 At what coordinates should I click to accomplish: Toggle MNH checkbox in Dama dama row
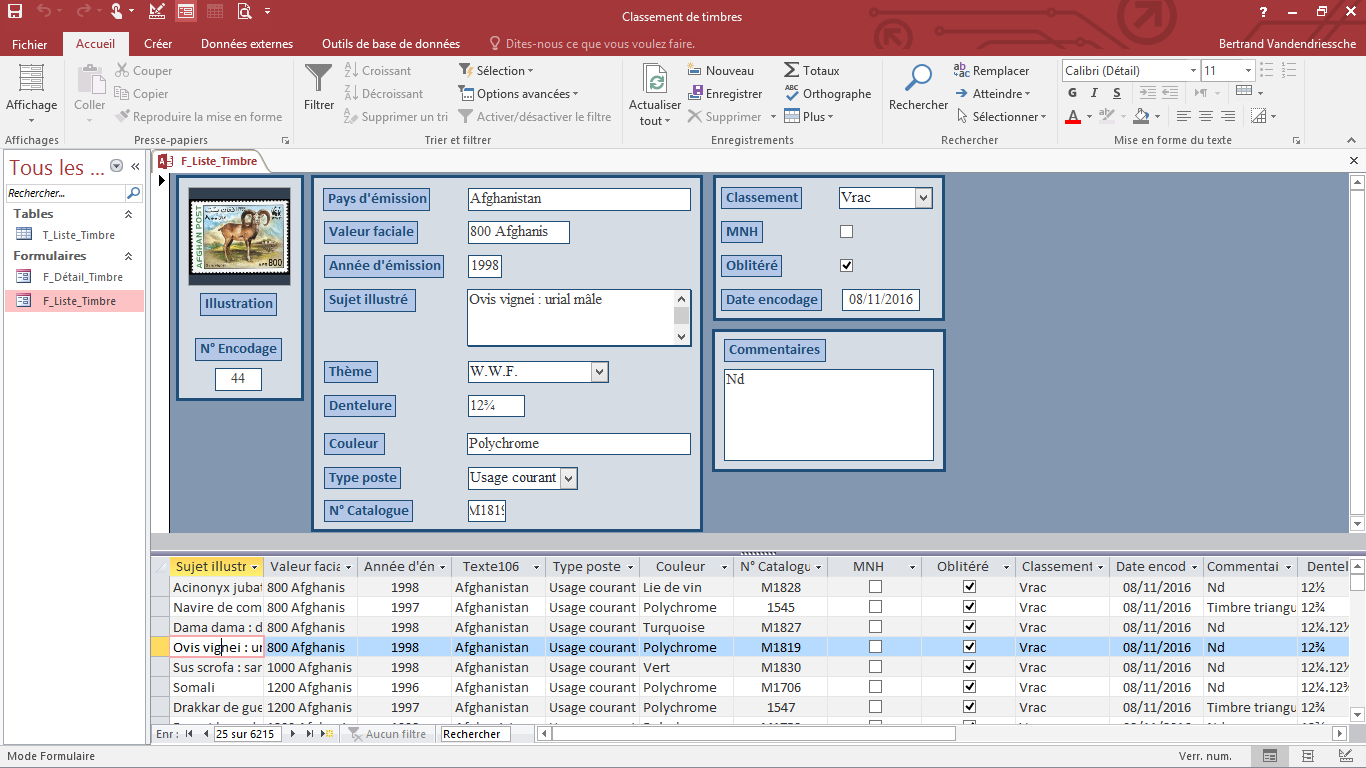tap(875, 627)
